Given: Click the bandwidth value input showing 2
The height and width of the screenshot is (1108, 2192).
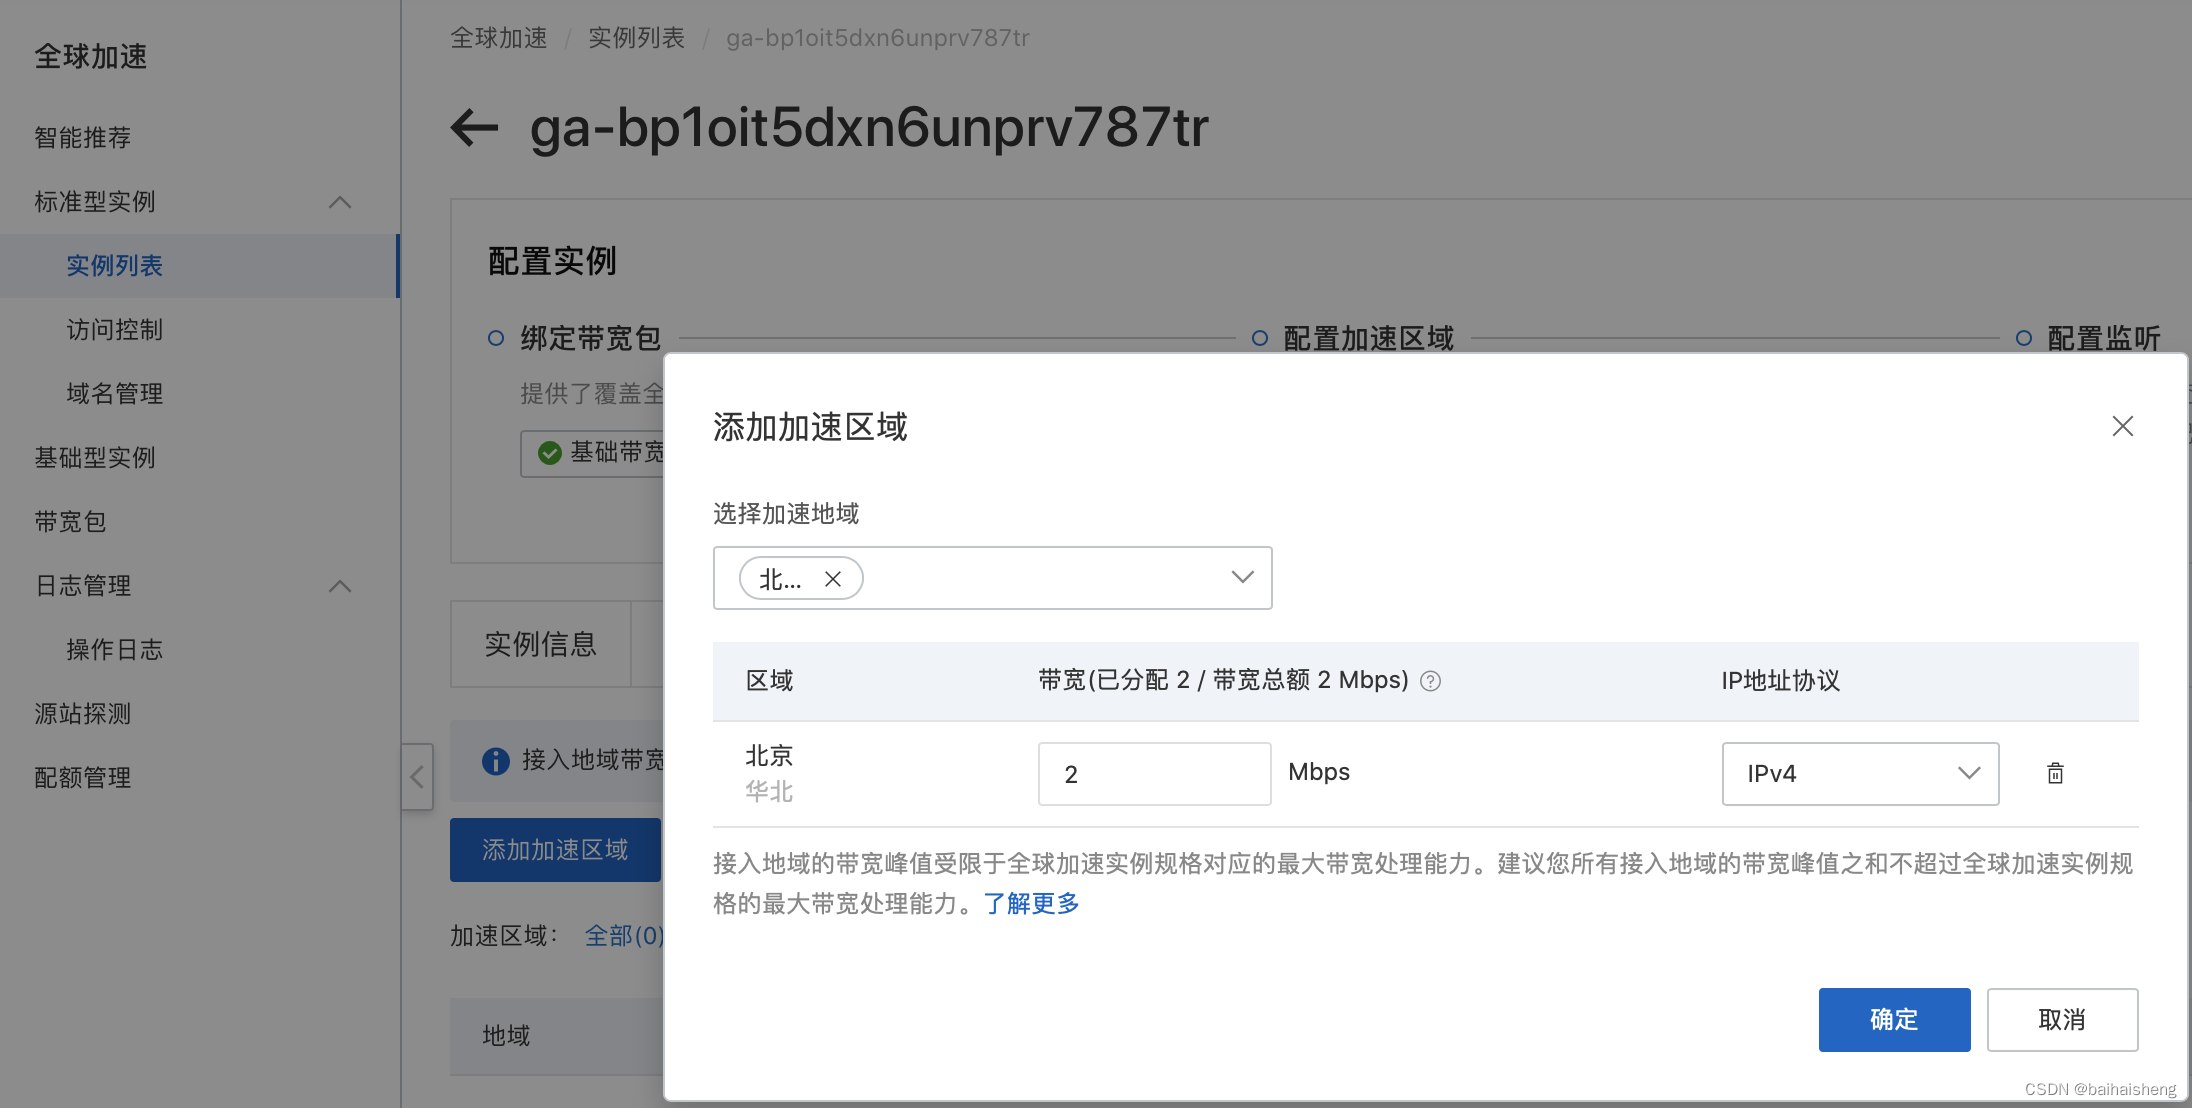Looking at the screenshot, I should (1154, 773).
